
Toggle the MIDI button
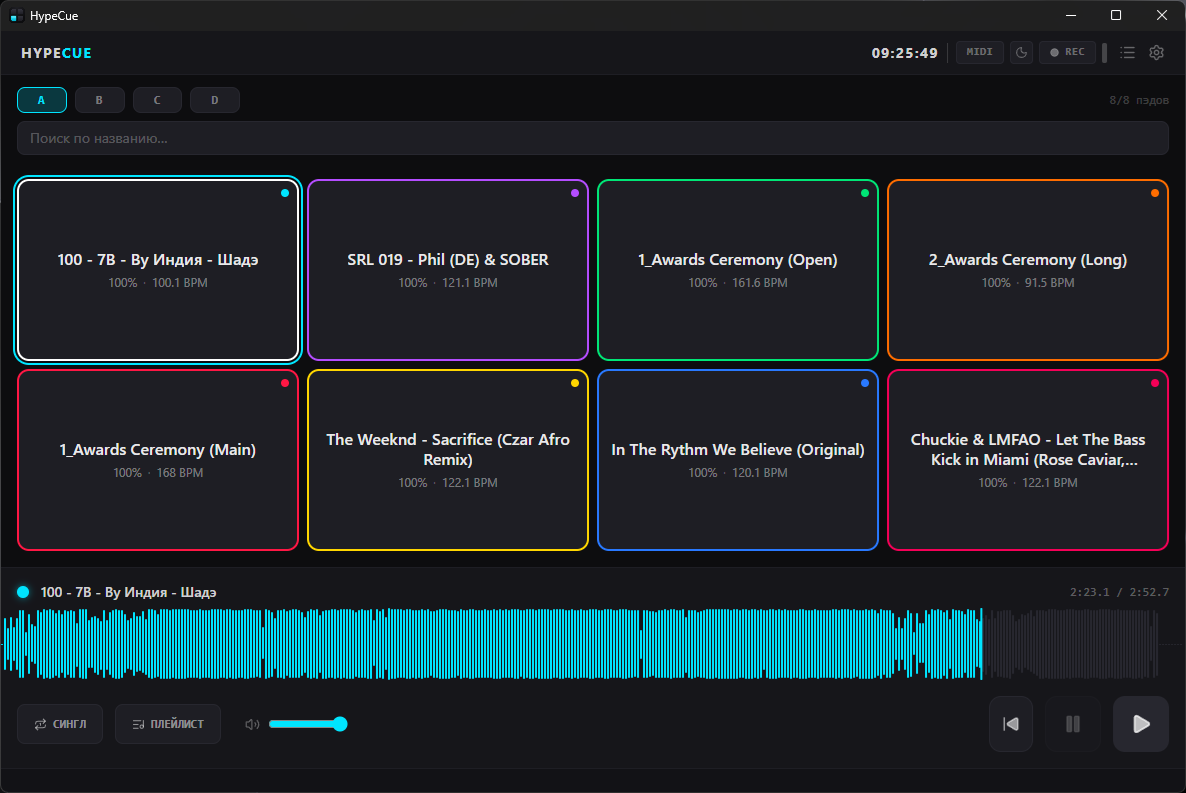pyautogui.click(x=980, y=52)
